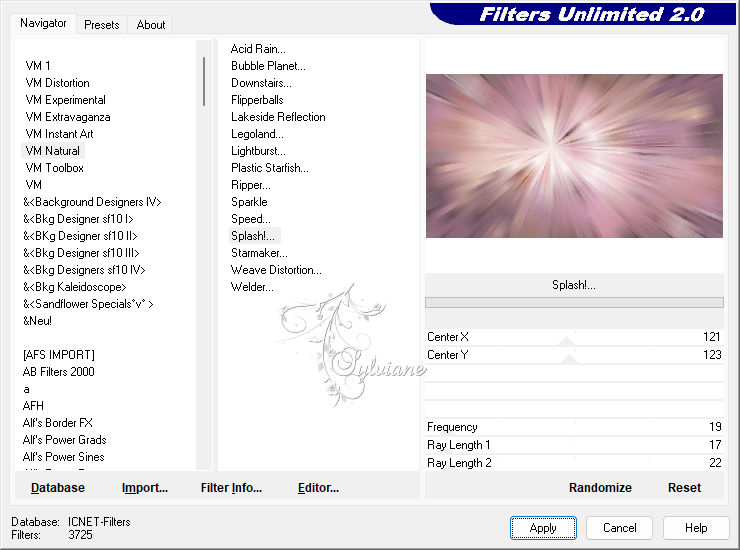
Task: Click the Ray Length 1 slider
Action: 574,445
